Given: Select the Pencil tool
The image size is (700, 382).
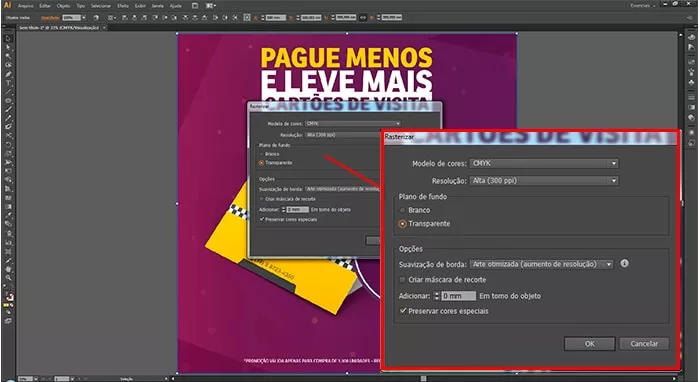Looking at the screenshot, I should point(8,118).
